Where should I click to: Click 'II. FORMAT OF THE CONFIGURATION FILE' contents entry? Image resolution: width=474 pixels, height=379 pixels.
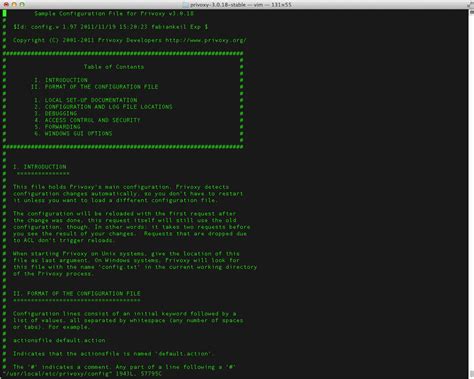[94, 87]
